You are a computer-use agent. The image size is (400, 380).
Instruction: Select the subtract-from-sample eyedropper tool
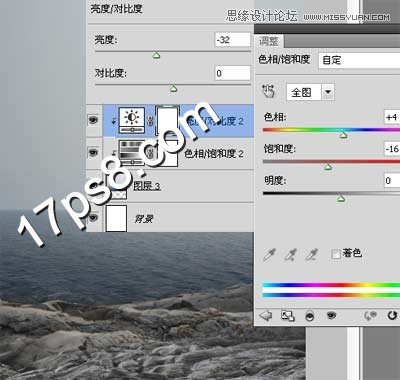pyautogui.click(x=312, y=255)
